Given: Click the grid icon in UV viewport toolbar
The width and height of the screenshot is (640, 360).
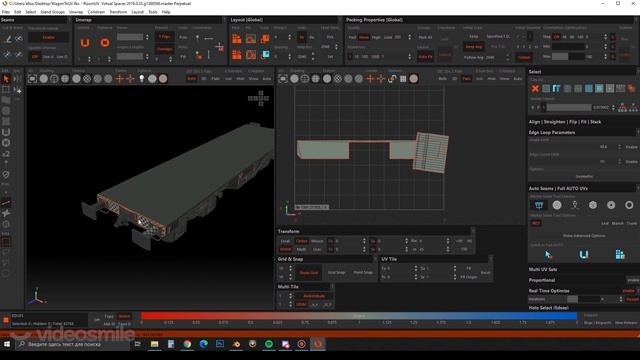Looking at the screenshot, I should click(403, 78).
